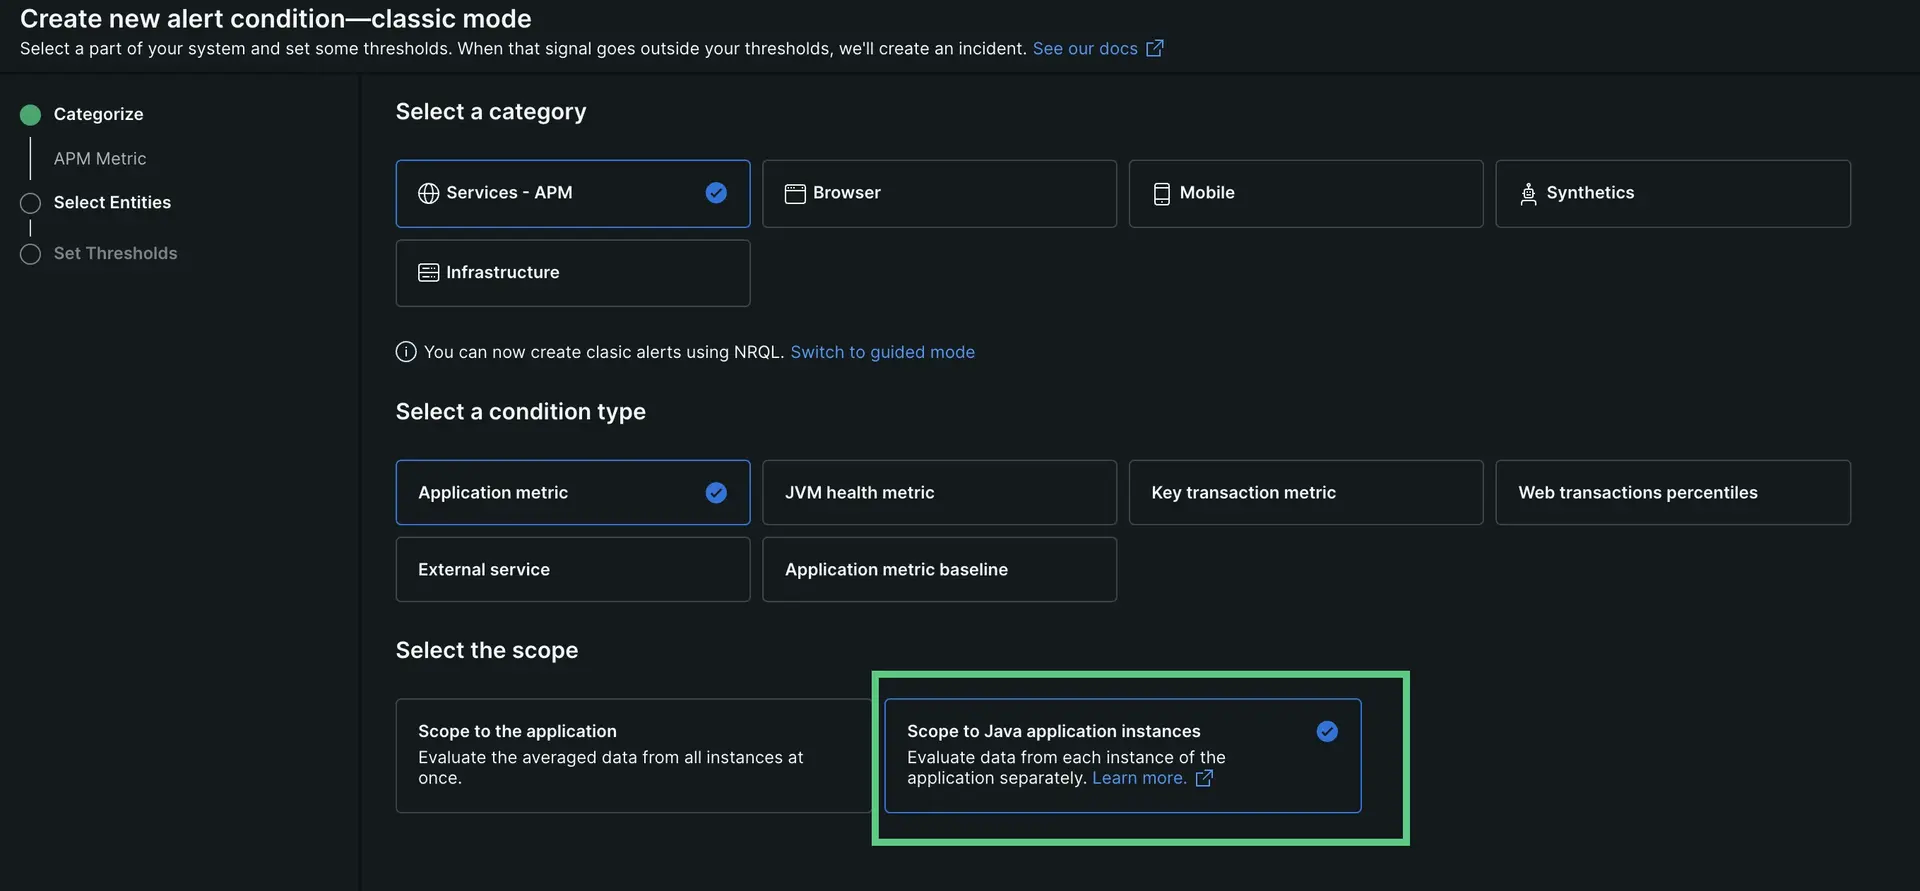Click the external link icon after Learn more
Viewport: 1920px width, 891px height.
pyautogui.click(x=1204, y=778)
